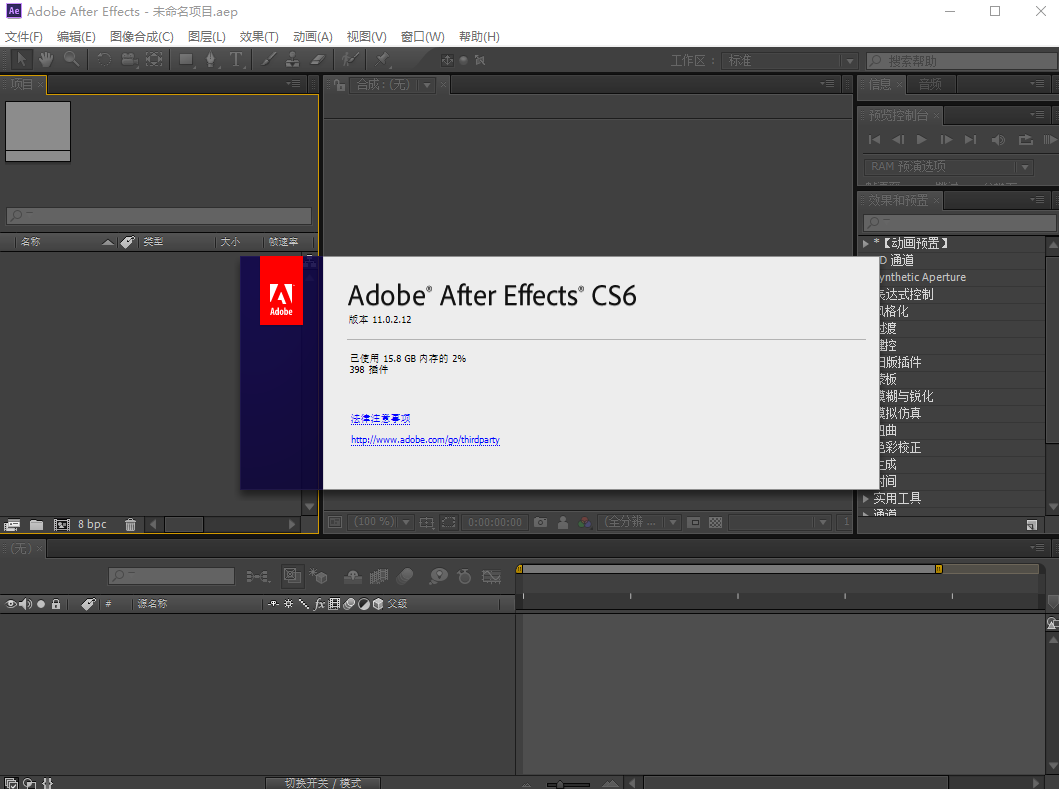Click the adobe.com thirdparty link
This screenshot has width=1059, height=789.
tap(425, 440)
